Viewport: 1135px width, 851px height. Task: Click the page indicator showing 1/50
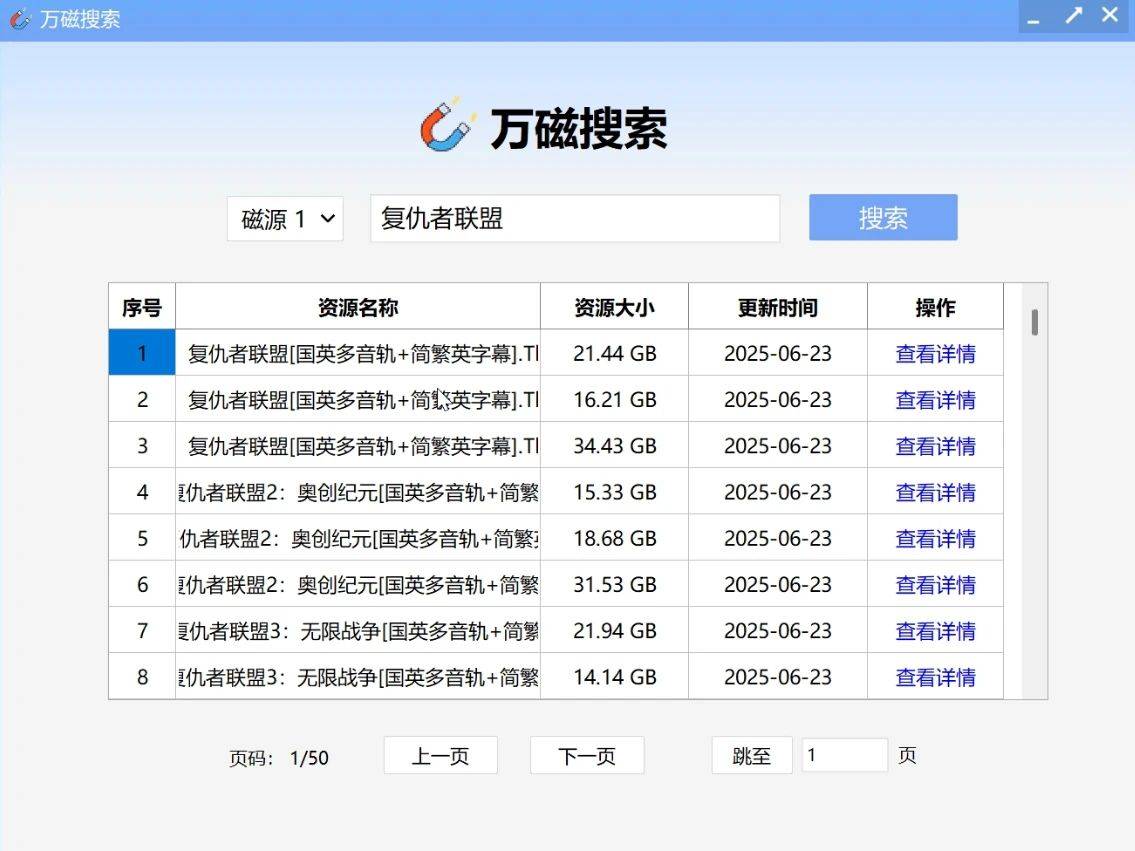275,757
